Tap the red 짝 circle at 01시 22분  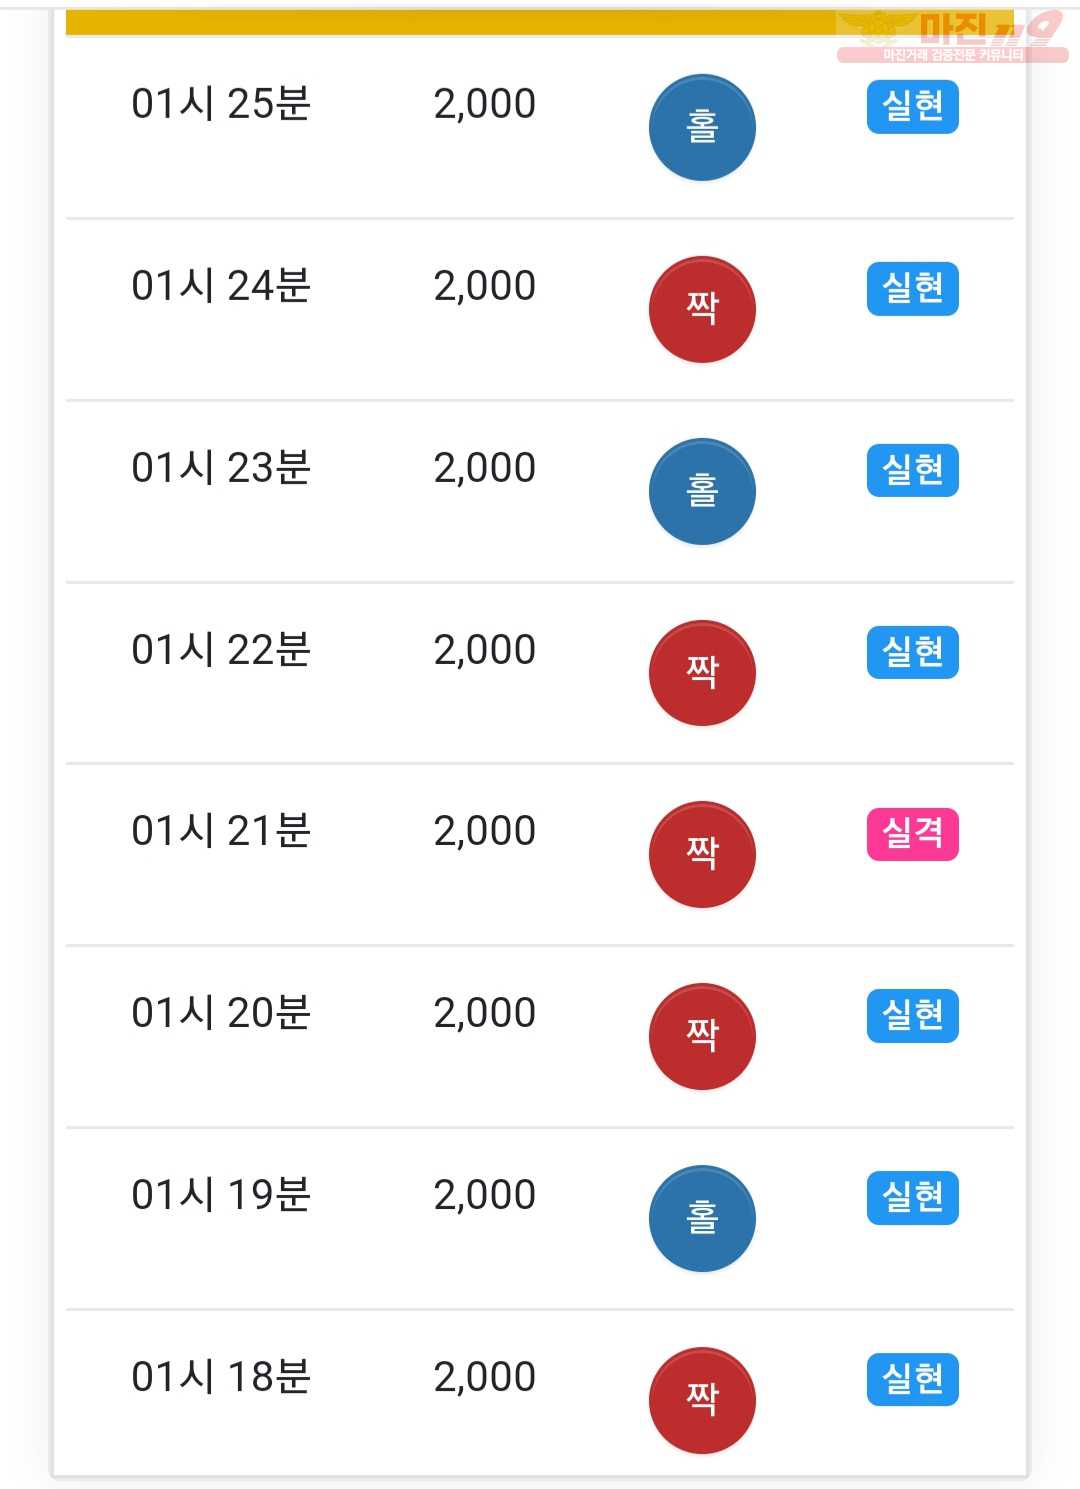click(x=702, y=672)
